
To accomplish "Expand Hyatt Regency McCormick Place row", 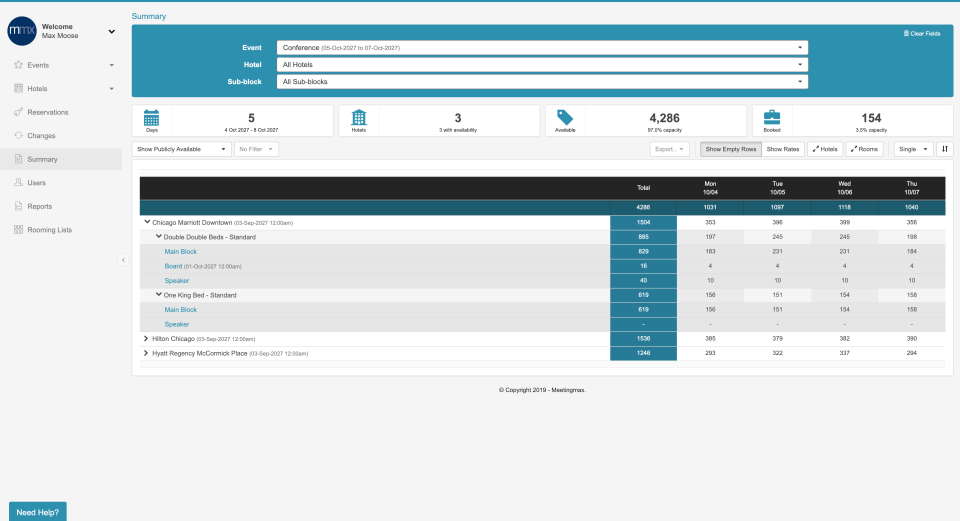I will click(146, 353).
